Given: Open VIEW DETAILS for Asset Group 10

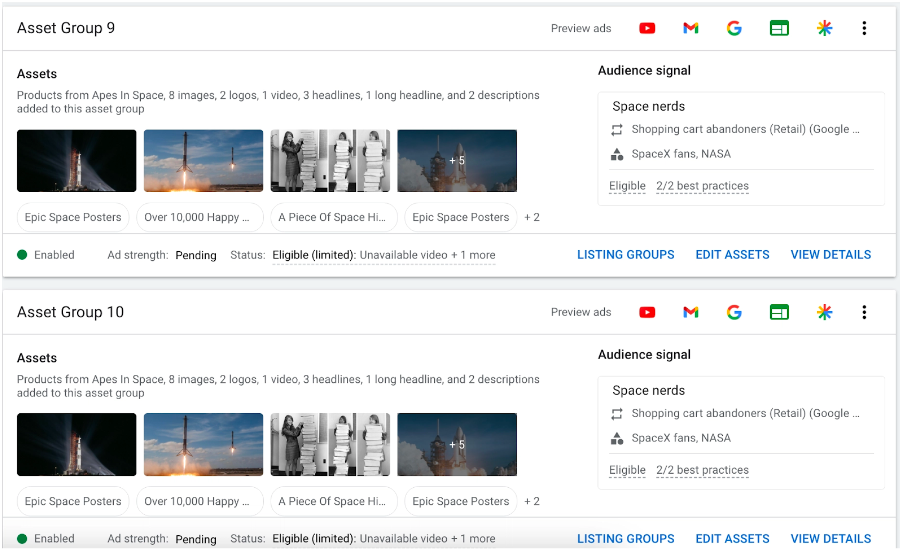Looking at the screenshot, I should click(x=830, y=539).
